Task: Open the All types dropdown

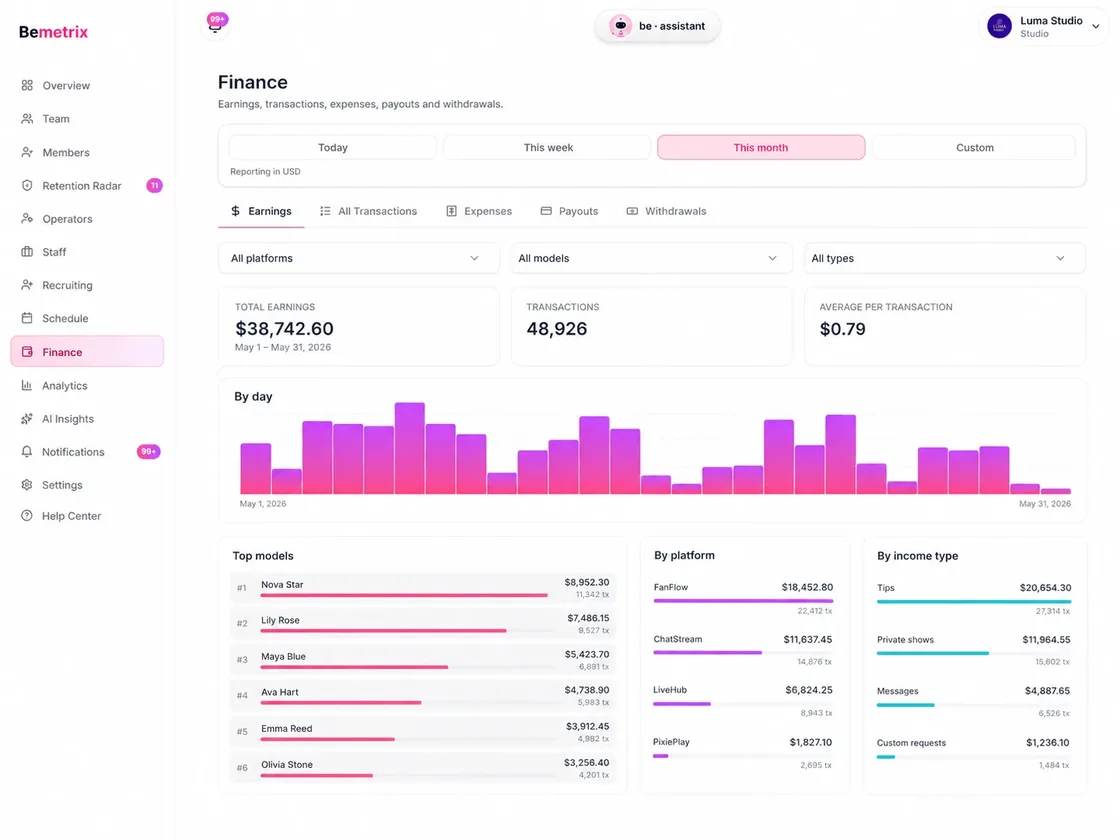Action: [944, 259]
